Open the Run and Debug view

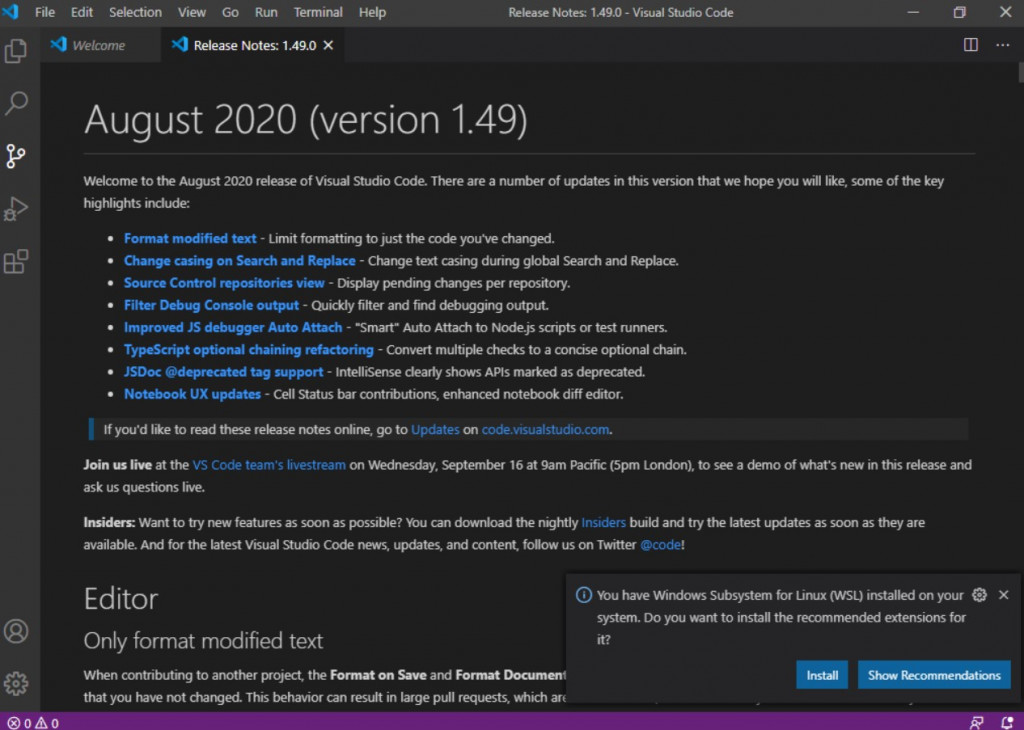click(x=16, y=209)
